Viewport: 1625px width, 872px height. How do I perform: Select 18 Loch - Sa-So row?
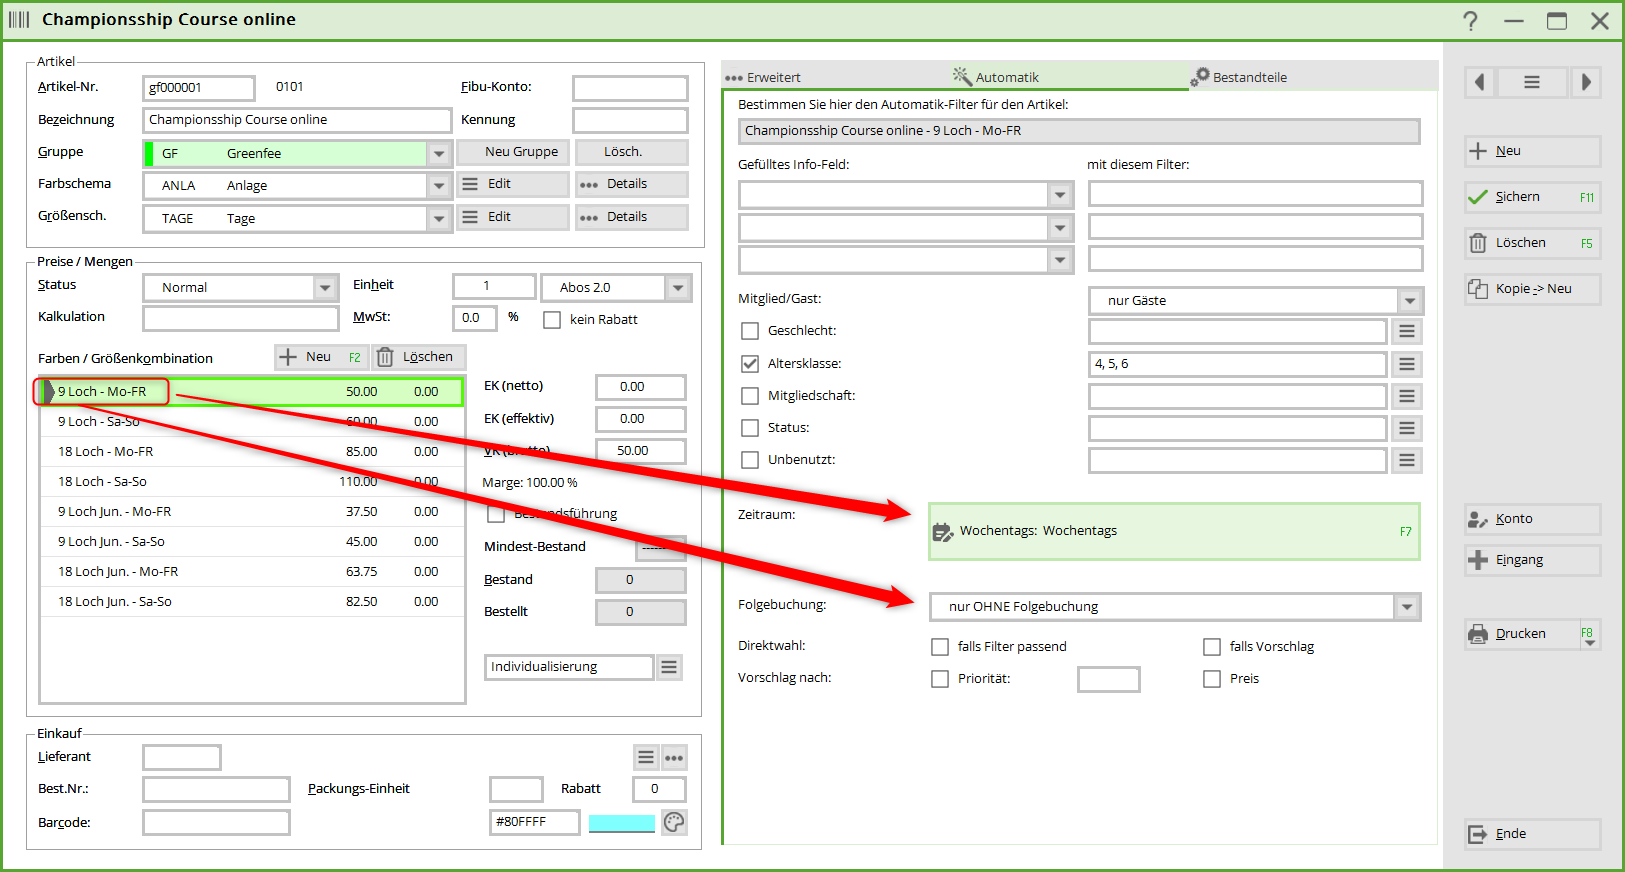[252, 482]
